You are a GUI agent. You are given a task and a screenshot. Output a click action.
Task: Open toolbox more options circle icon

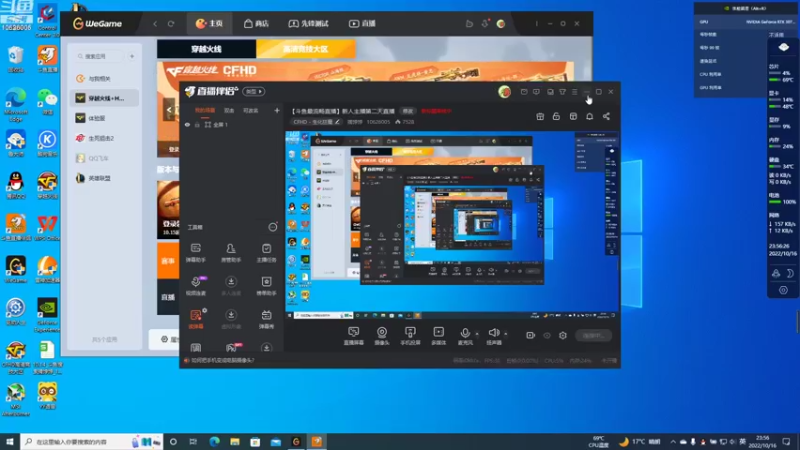[x=273, y=227]
